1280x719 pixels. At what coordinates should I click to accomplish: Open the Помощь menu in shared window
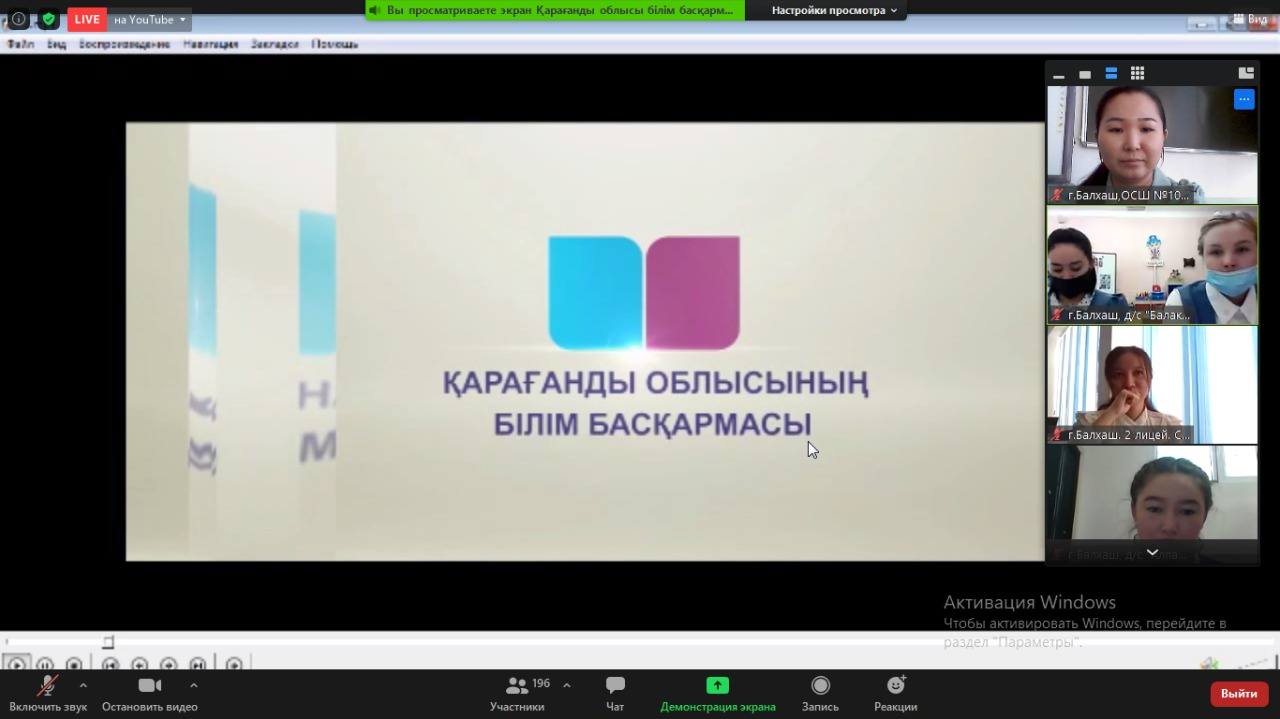click(x=334, y=44)
